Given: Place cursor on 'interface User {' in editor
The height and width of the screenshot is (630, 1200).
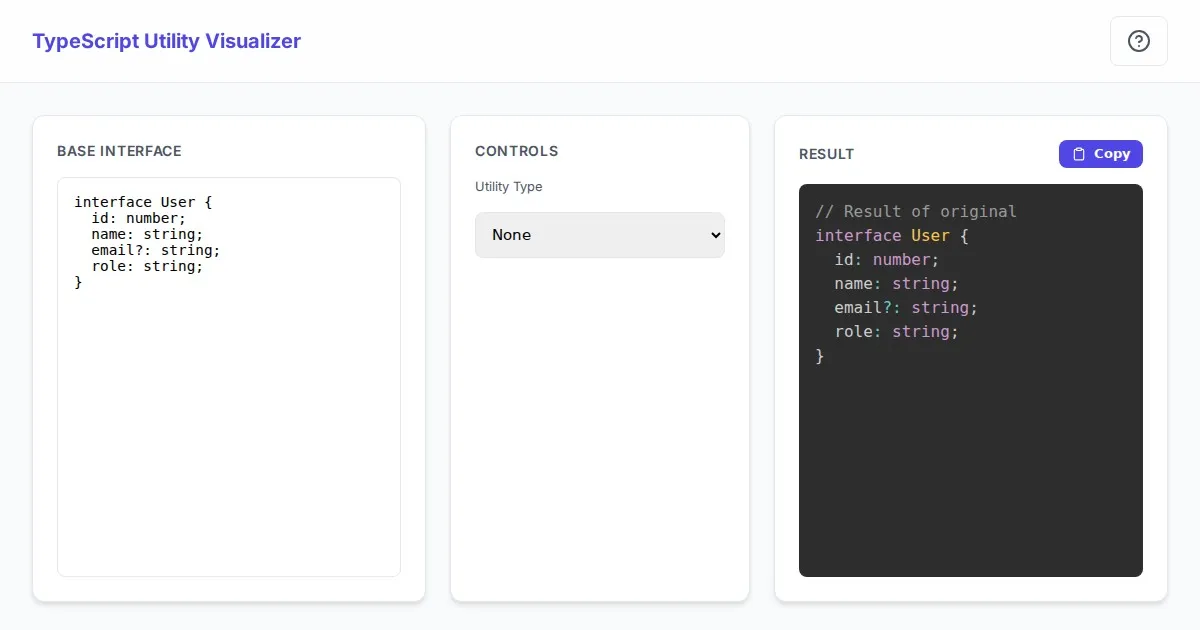Looking at the screenshot, I should (143, 202).
